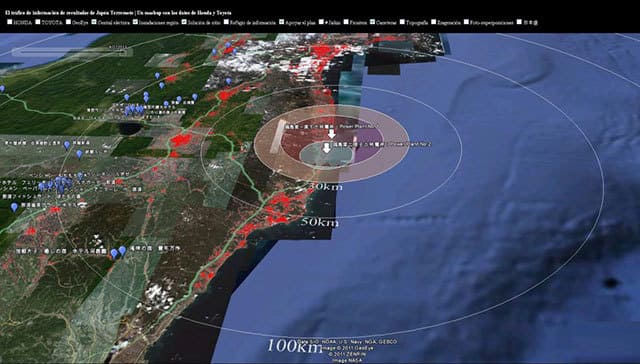The width and height of the screenshot is (640, 364).
Task: Select large blue pin beside 浅峰の湯 label
Action: click(122, 251)
